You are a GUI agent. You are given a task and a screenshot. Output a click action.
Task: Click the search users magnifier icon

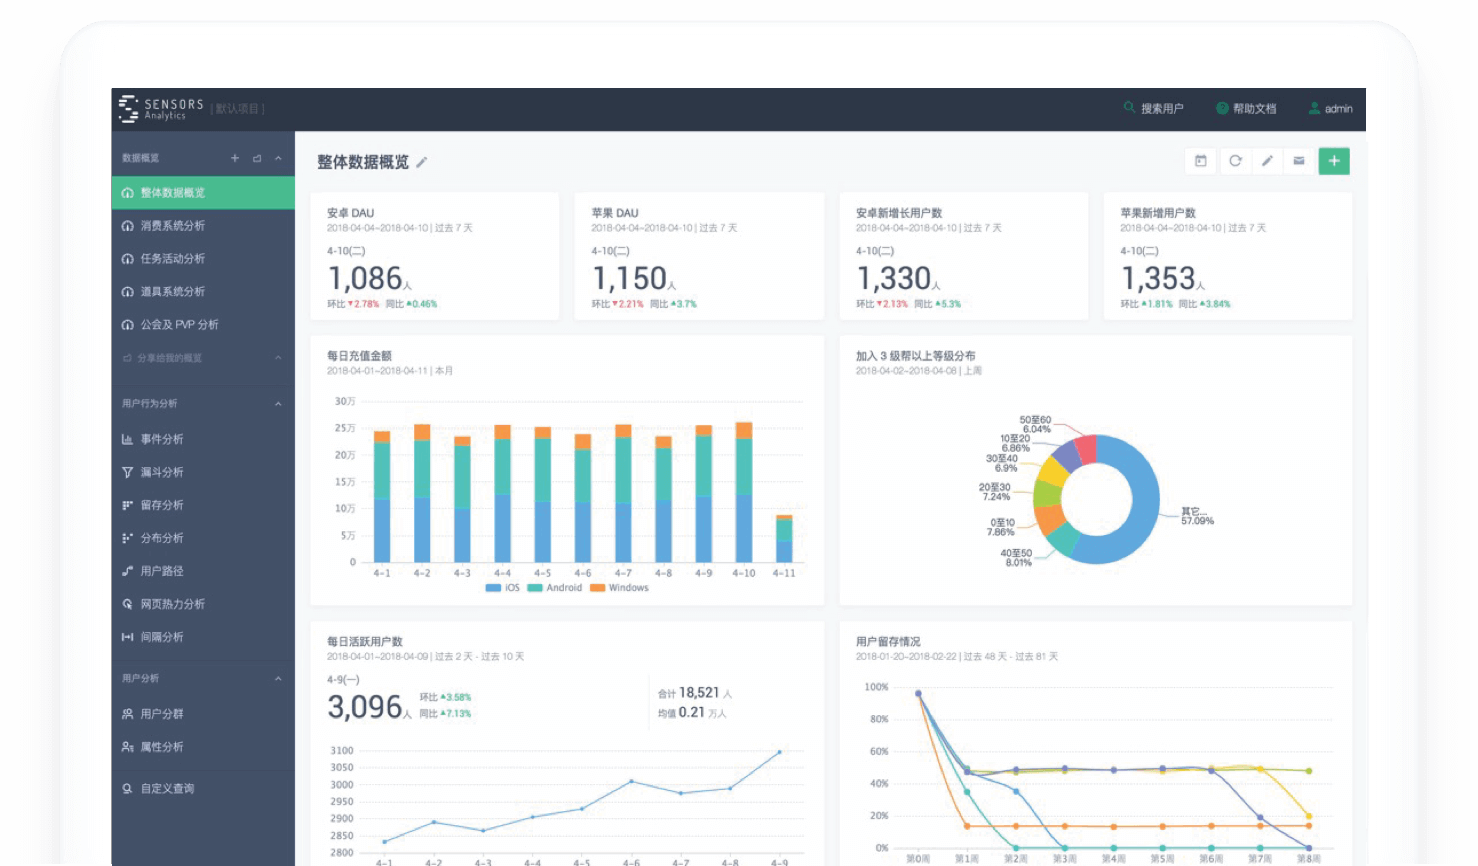pos(1128,109)
